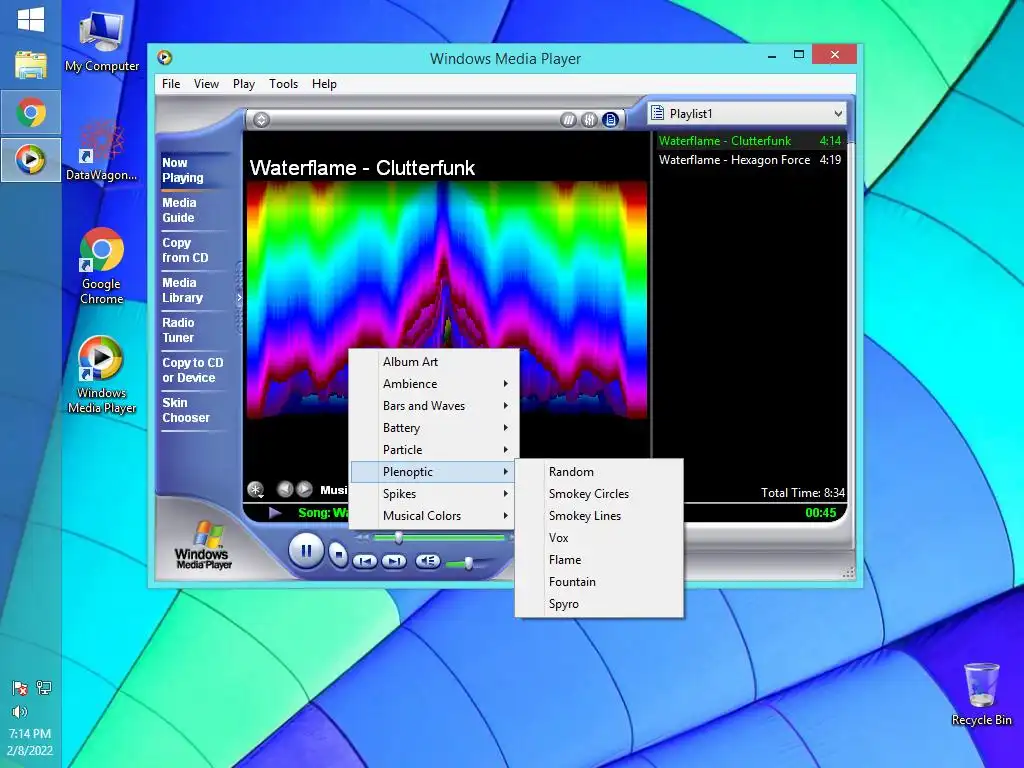This screenshot has width=1024, height=768.
Task: Open My Computer desktop icon
Action: pos(102,40)
